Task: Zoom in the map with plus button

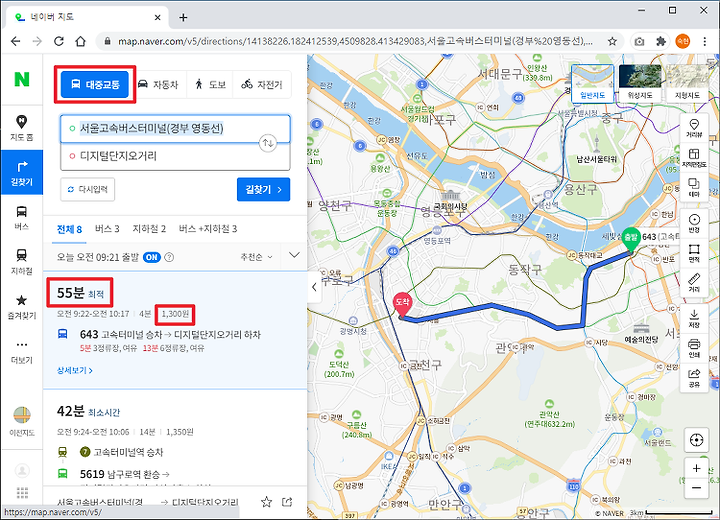Action: tap(696, 468)
